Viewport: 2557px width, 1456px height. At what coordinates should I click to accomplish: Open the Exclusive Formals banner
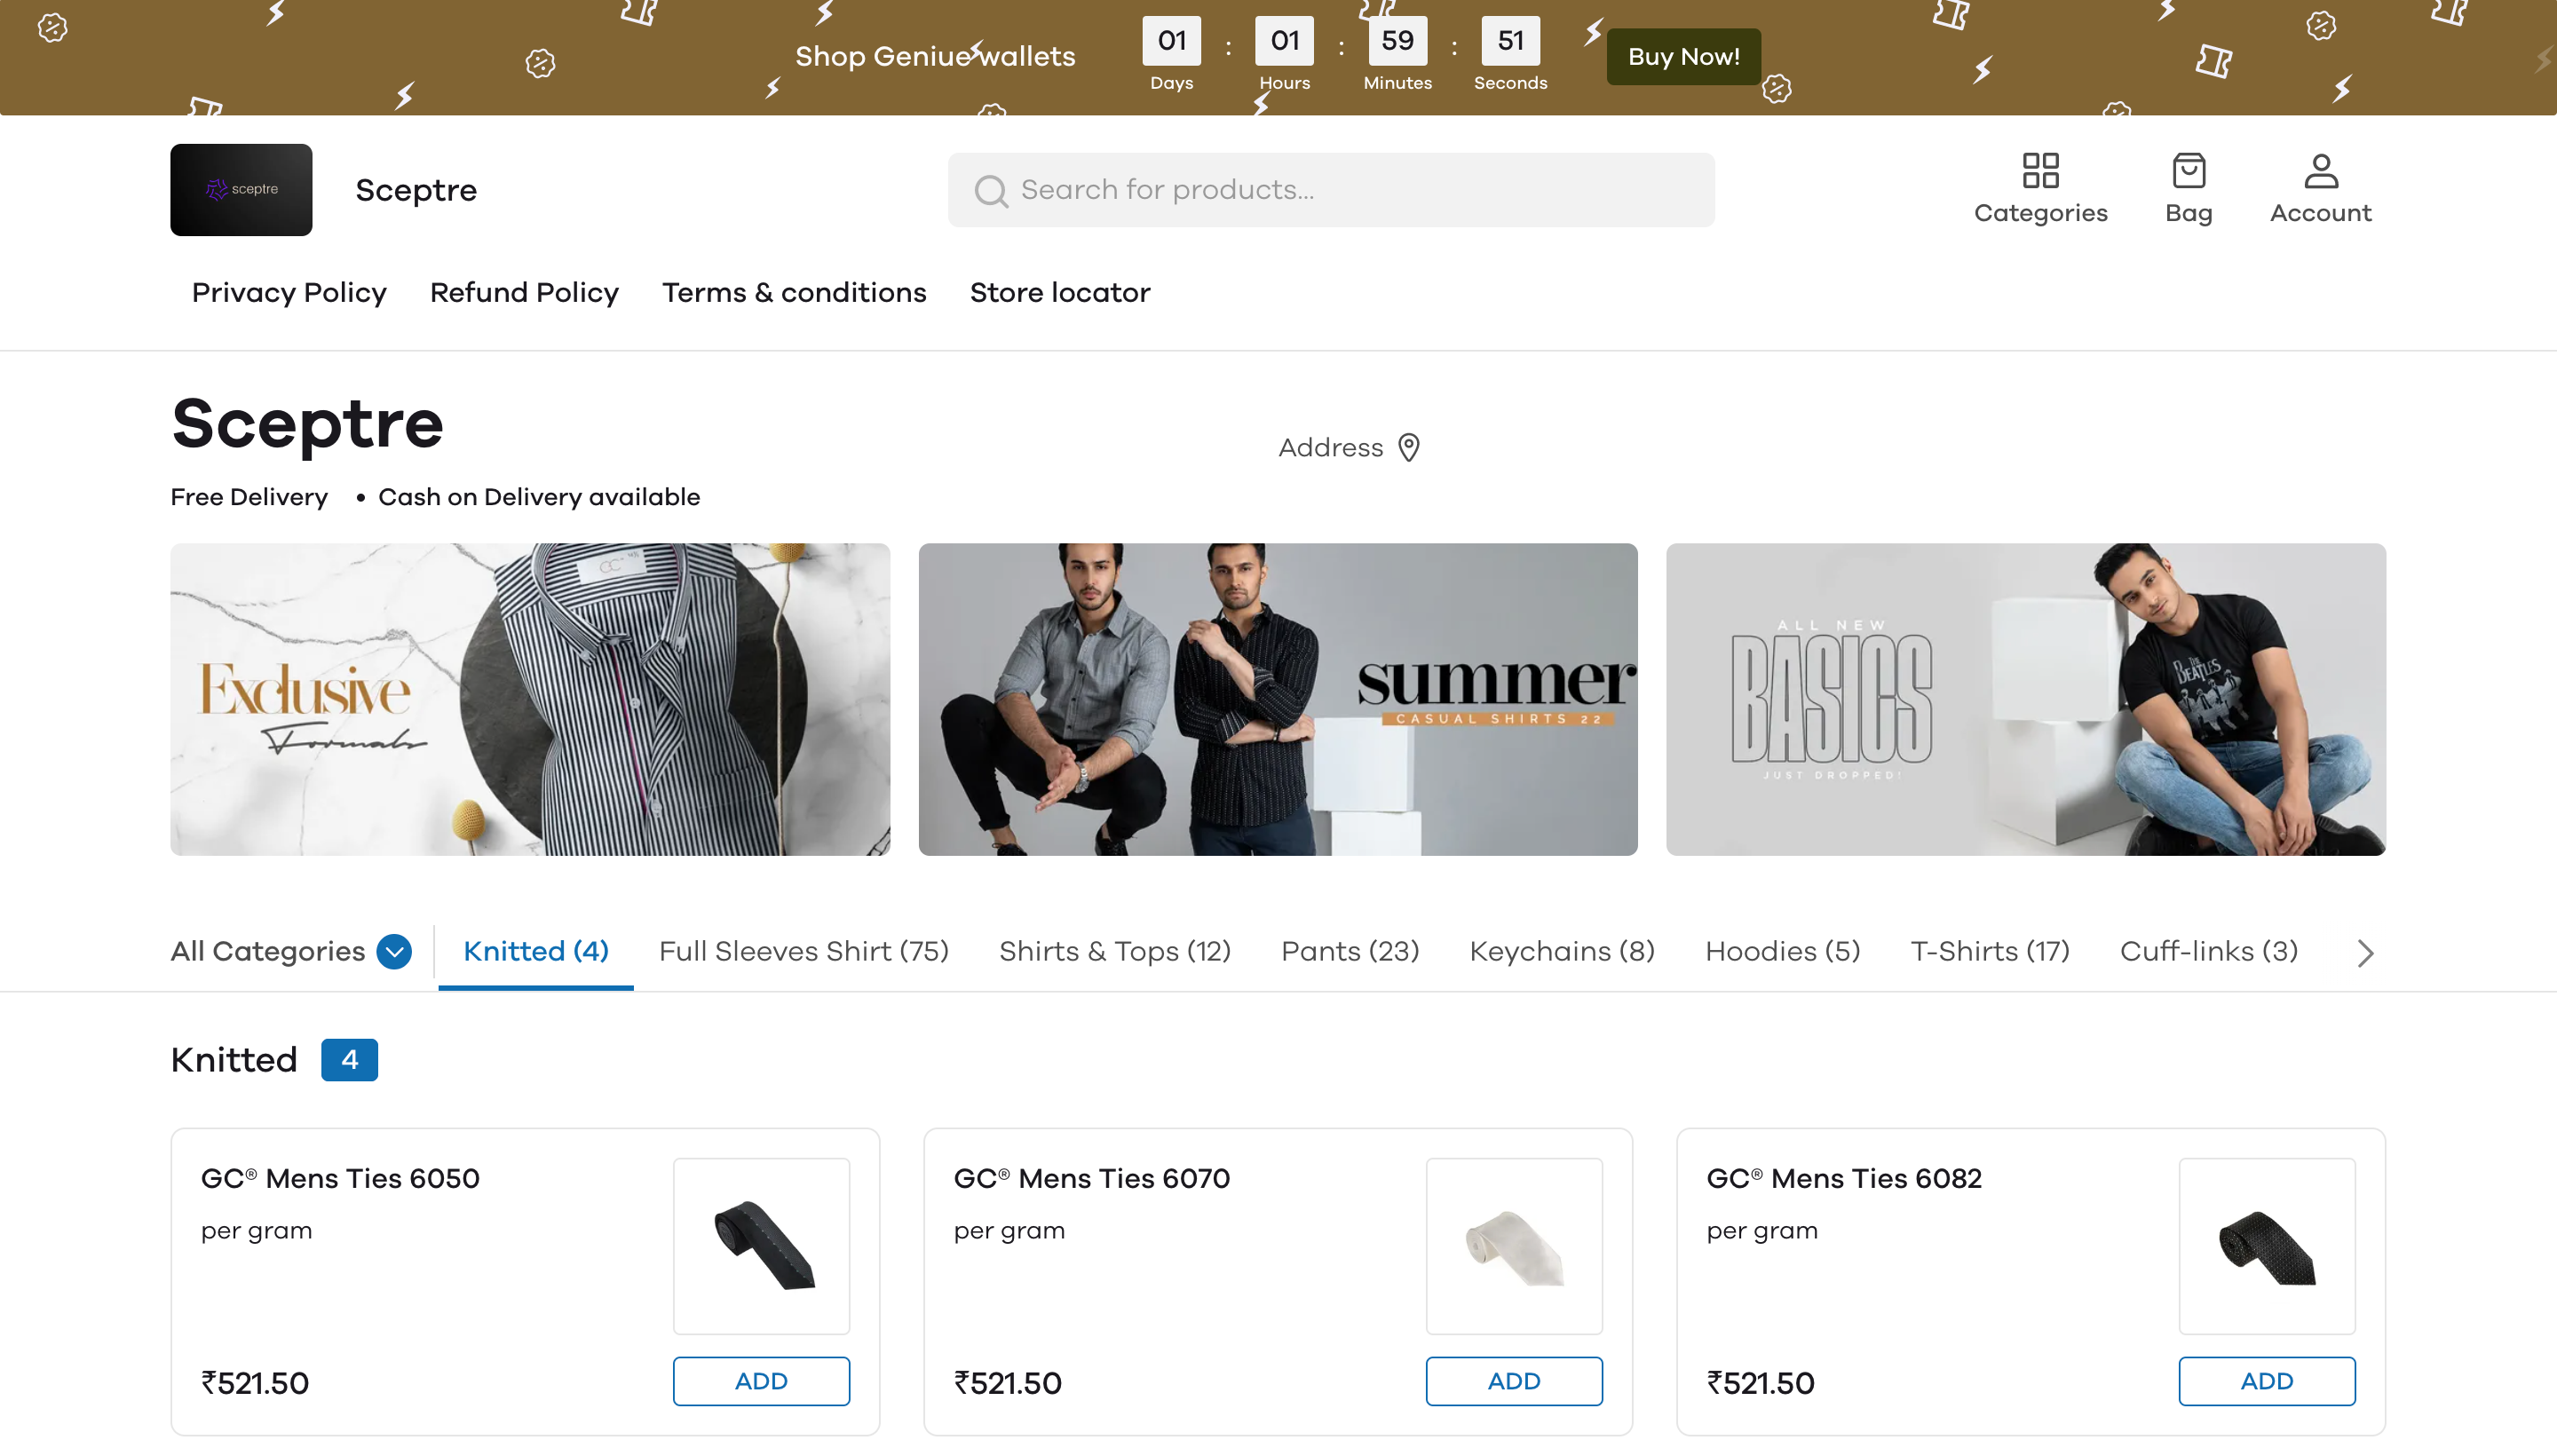(530, 699)
